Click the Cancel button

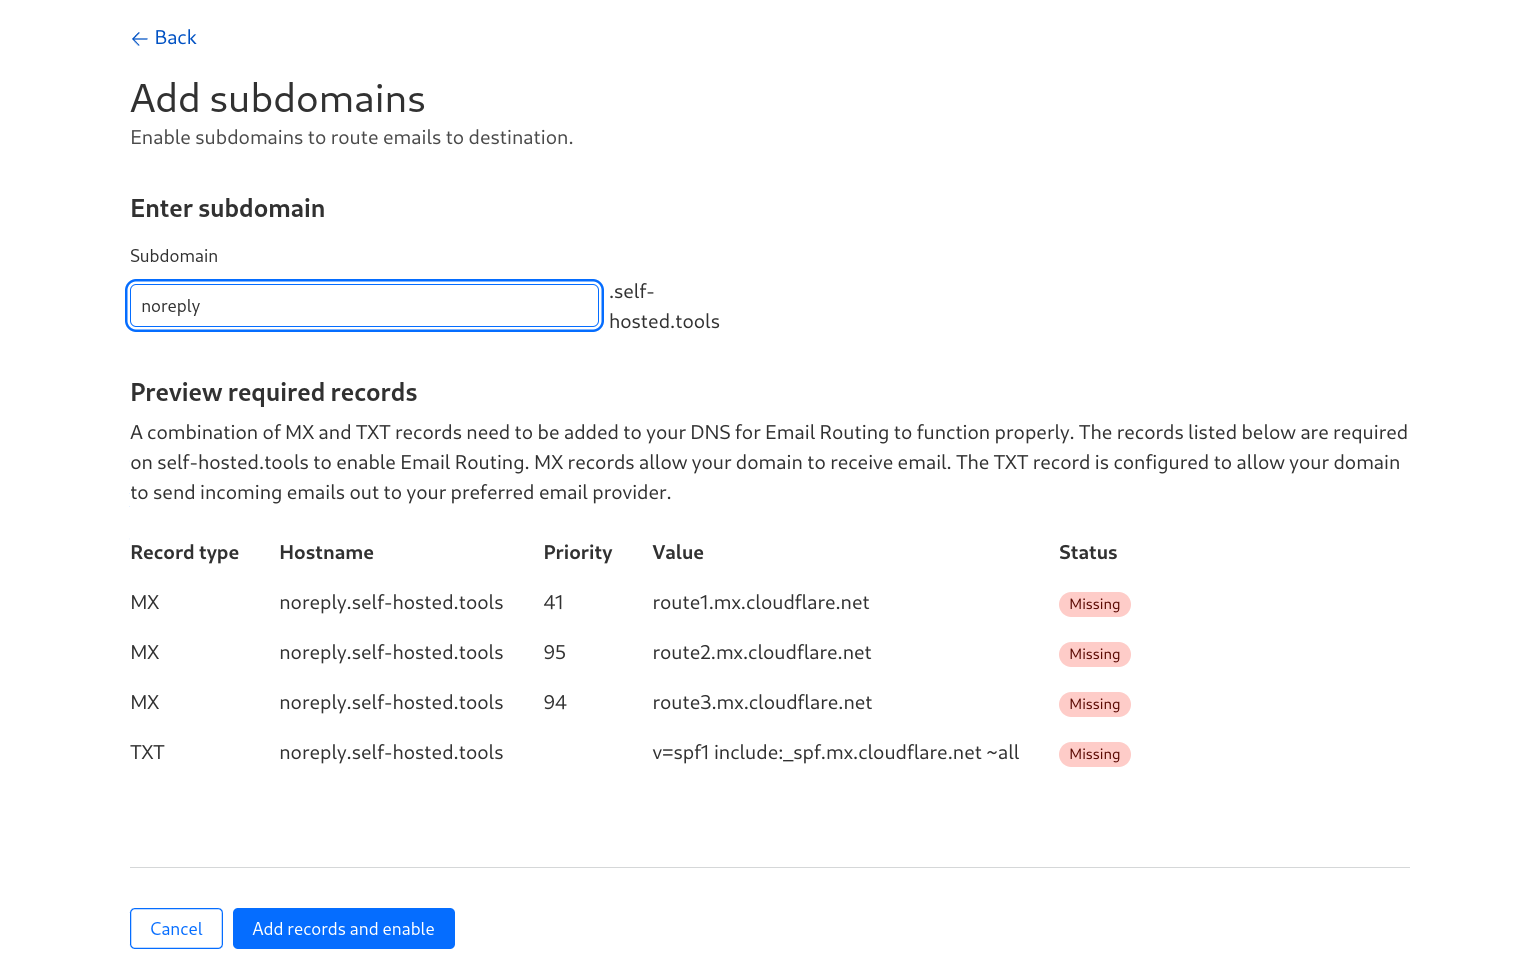click(x=176, y=929)
